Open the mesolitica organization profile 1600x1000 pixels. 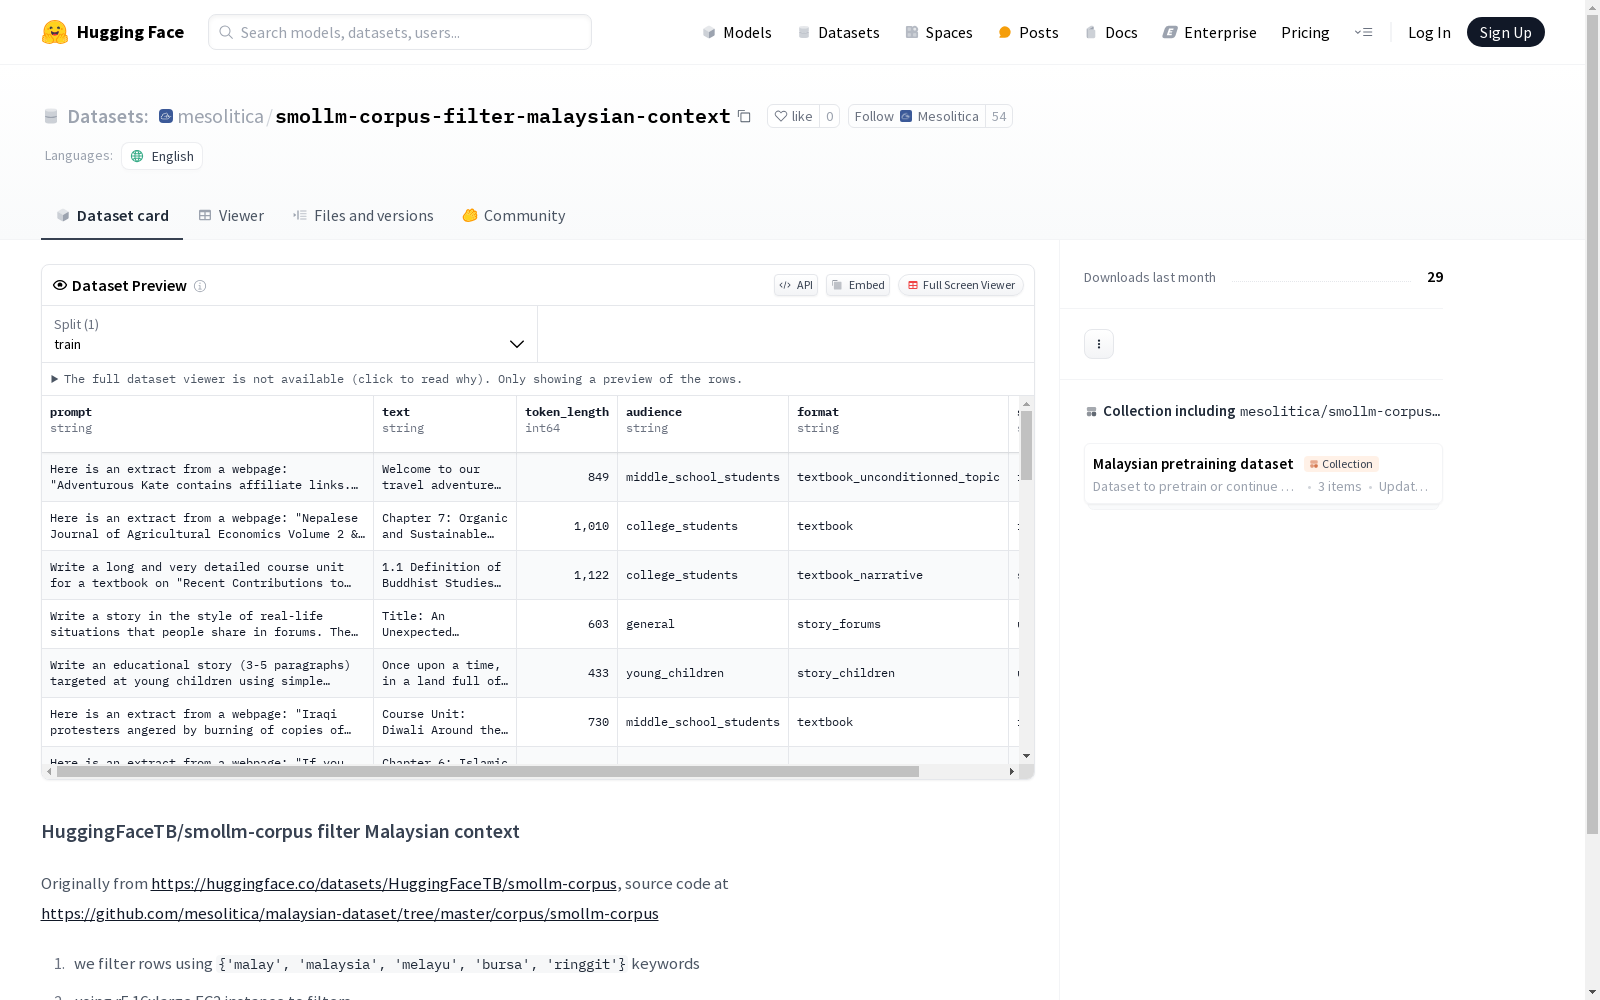coord(220,116)
